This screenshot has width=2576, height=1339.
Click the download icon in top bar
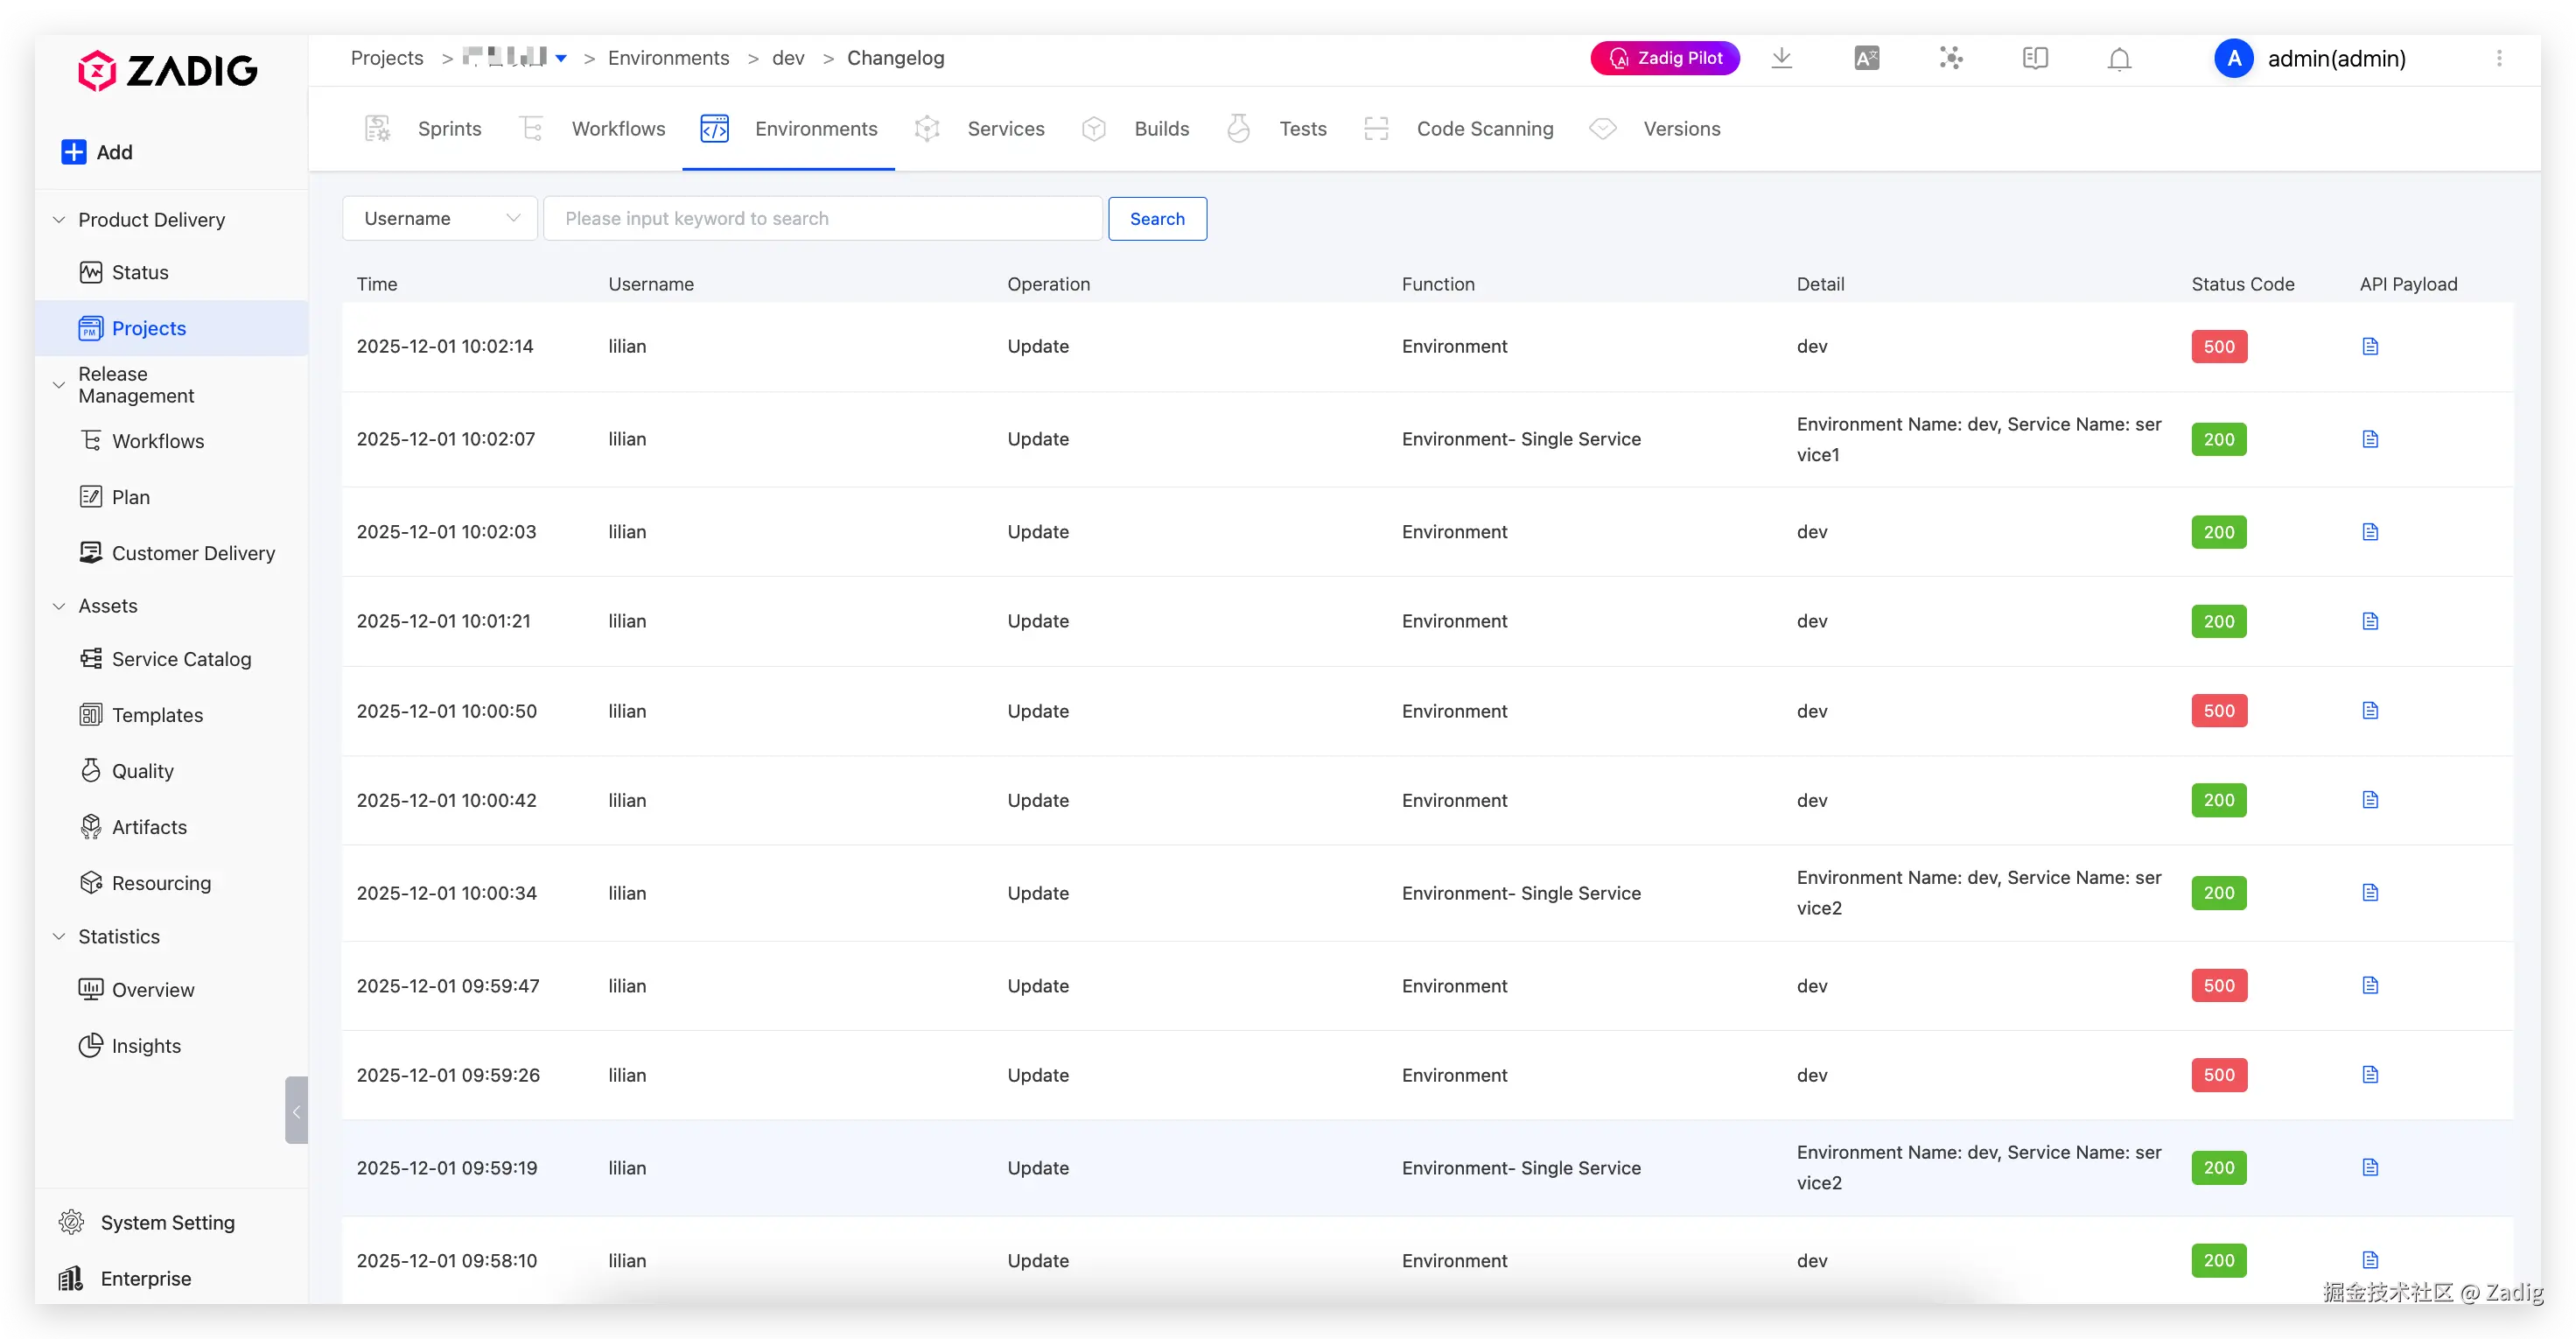pyautogui.click(x=1781, y=58)
